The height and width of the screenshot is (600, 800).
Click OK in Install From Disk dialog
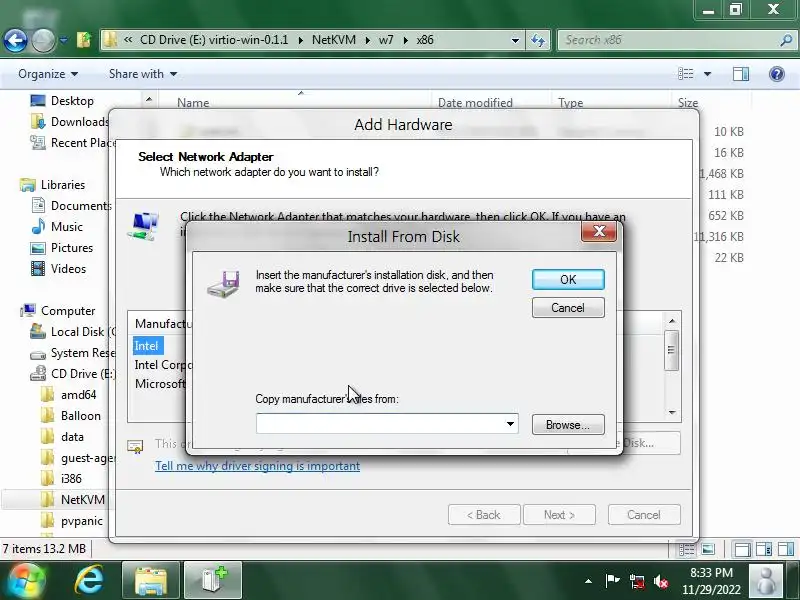(x=568, y=280)
